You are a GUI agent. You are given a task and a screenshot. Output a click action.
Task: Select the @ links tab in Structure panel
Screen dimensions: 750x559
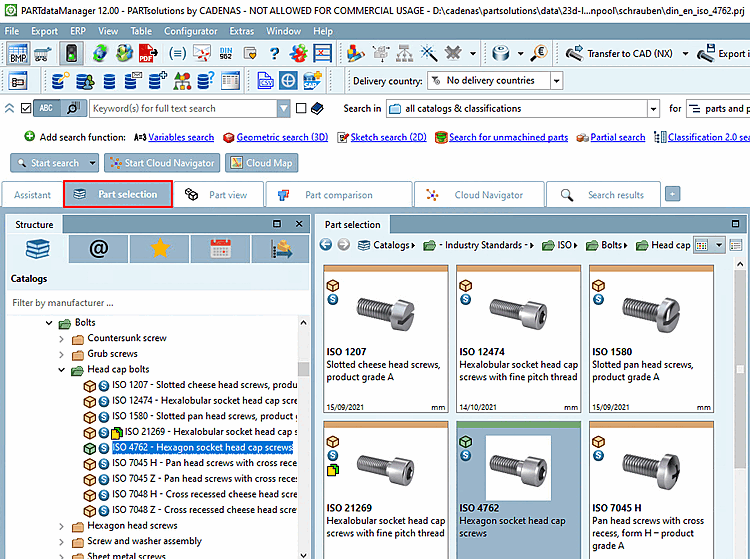98,249
